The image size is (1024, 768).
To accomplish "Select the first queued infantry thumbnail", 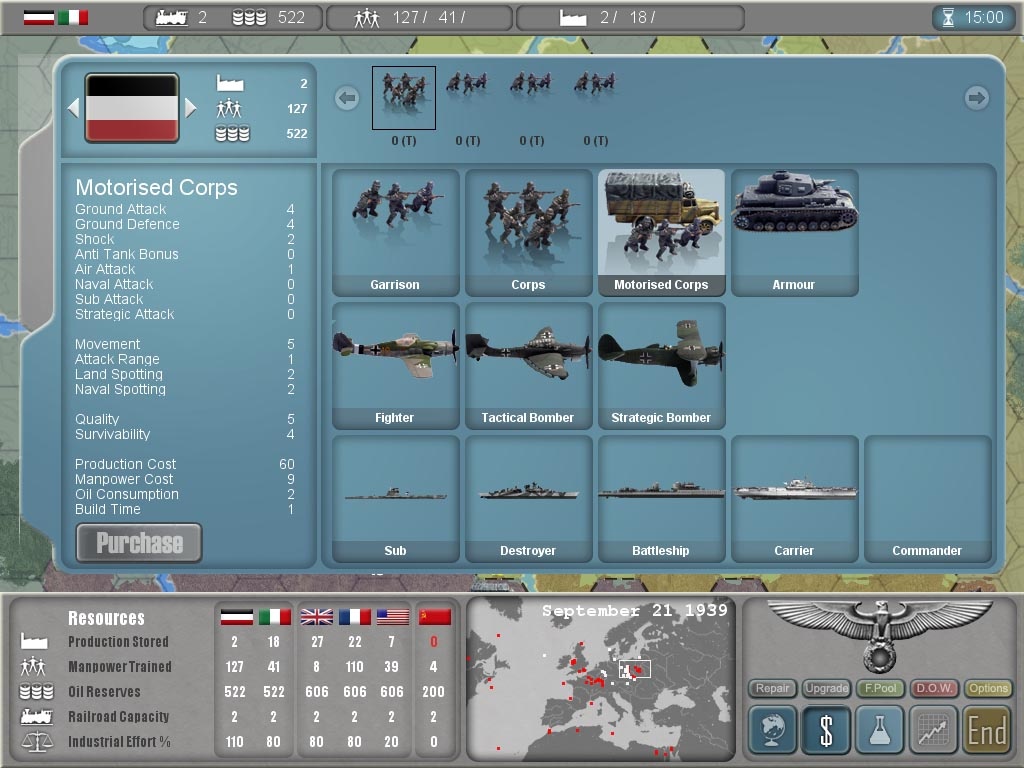I will [x=403, y=97].
